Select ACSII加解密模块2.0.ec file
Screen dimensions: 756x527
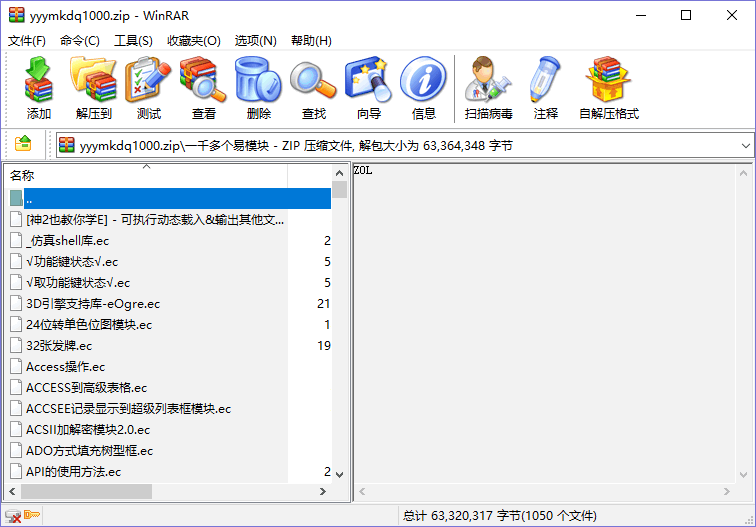(x=170, y=429)
